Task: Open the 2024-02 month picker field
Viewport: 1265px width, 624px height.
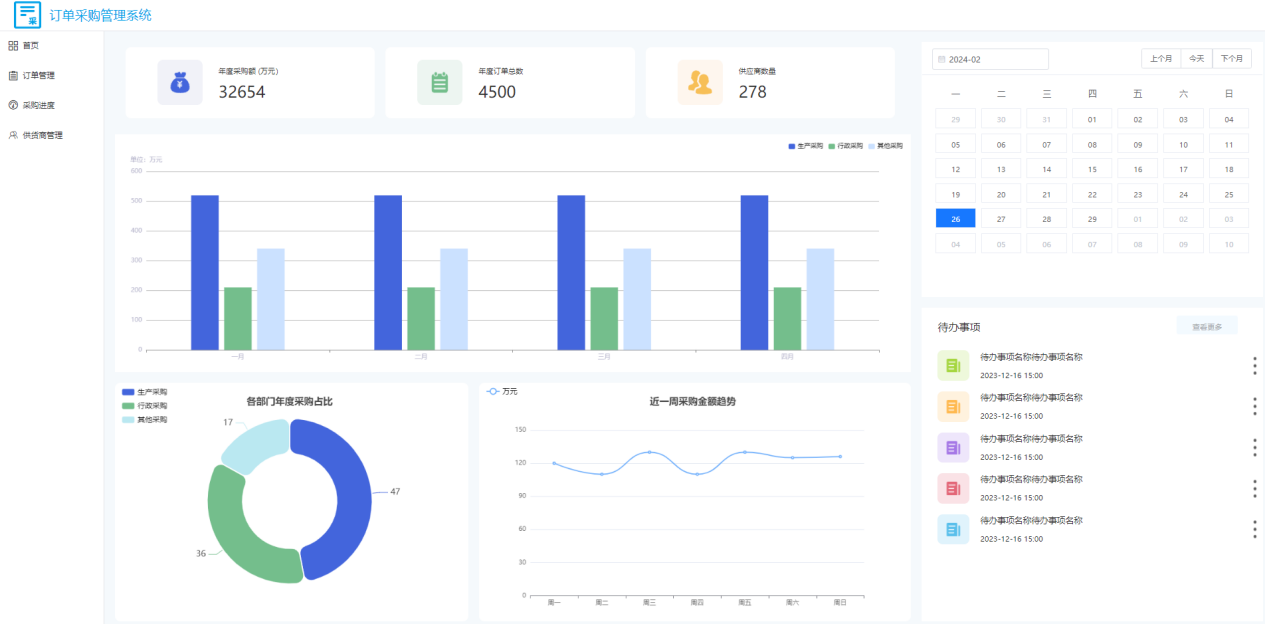Action: tap(990, 59)
